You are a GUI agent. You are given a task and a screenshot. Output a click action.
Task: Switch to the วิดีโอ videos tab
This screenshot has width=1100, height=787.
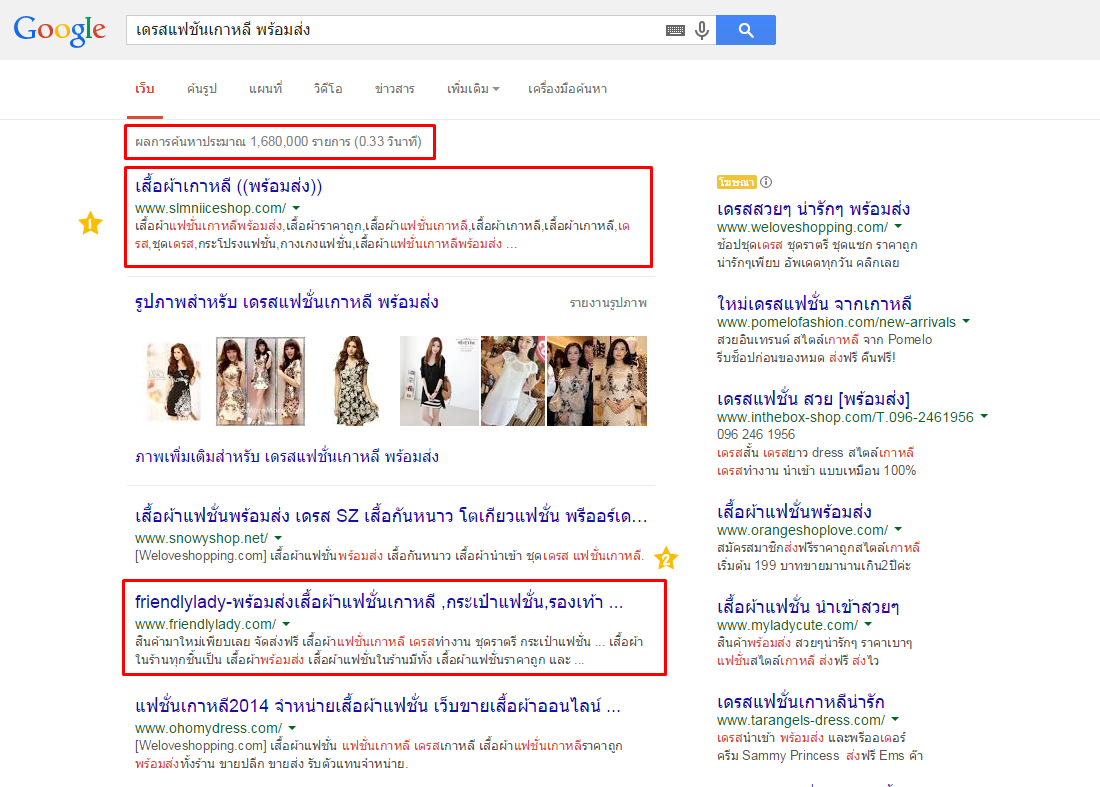328,89
